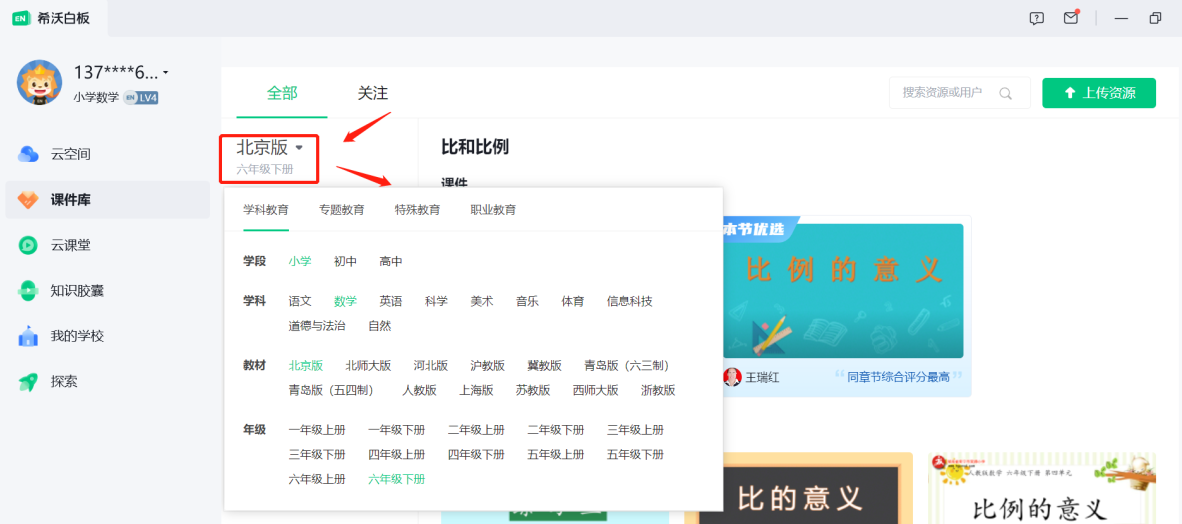Switch to the 关注 tab
Image resolution: width=1182 pixels, height=524 pixels.
click(x=372, y=93)
